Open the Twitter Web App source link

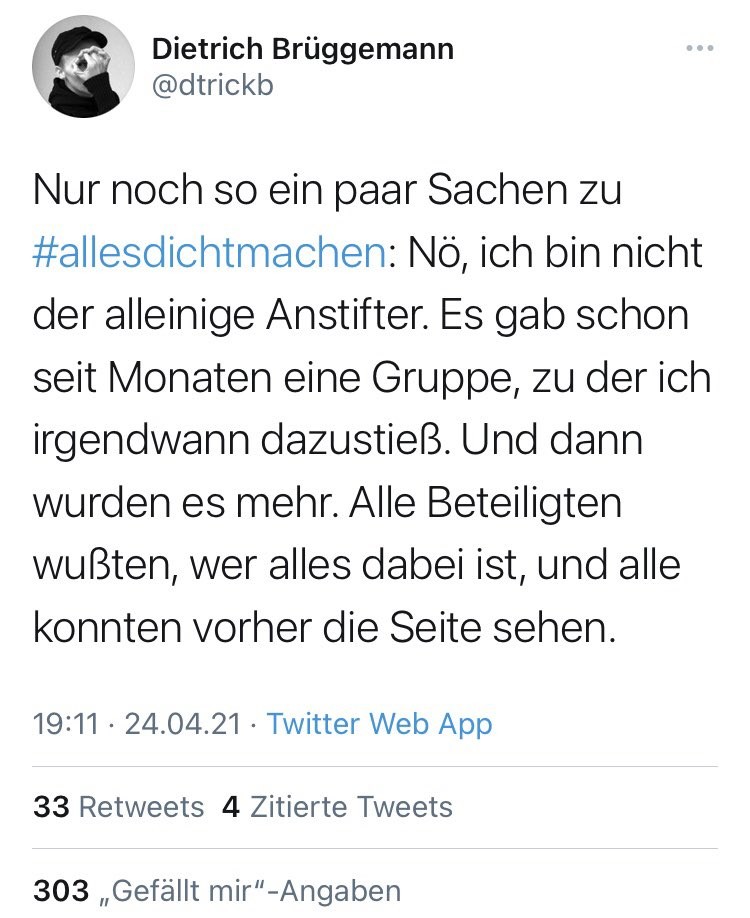coord(380,724)
